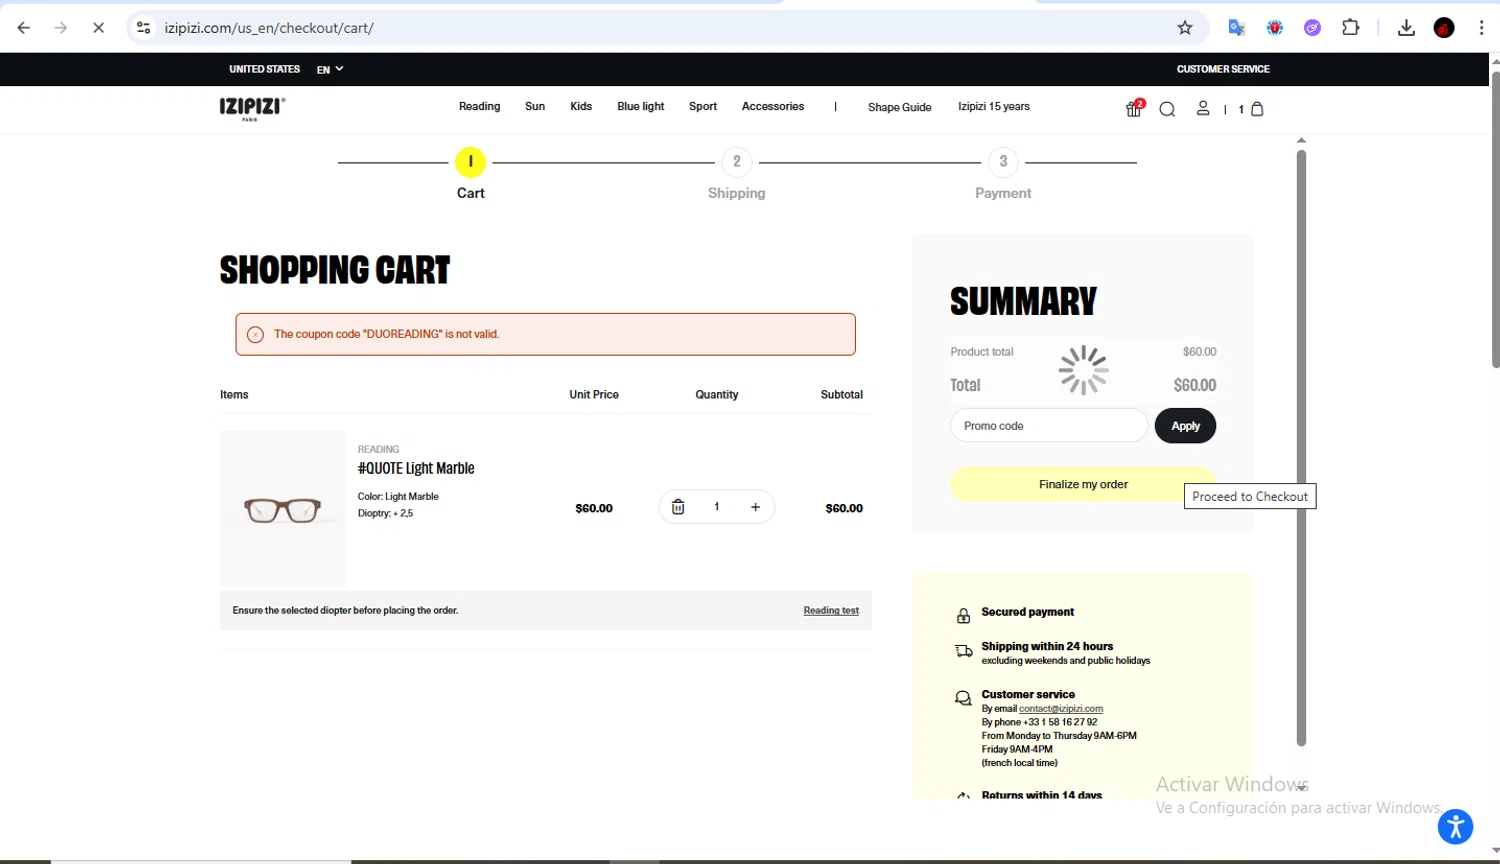1500x864 pixels.
Task: Click the Finalize my order button
Action: (1083, 484)
